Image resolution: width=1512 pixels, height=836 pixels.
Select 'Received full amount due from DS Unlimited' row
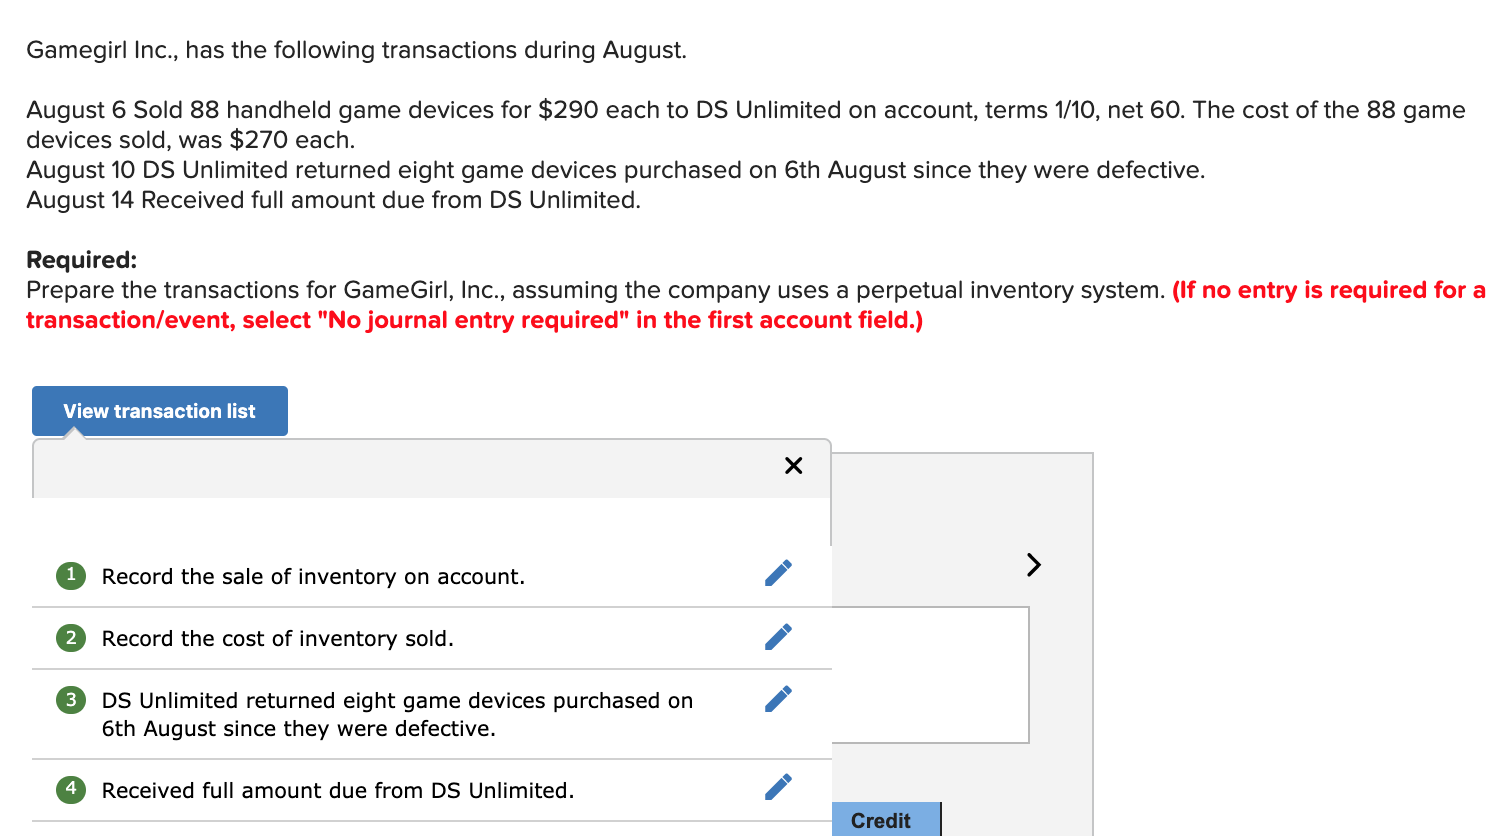(x=337, y=789)
